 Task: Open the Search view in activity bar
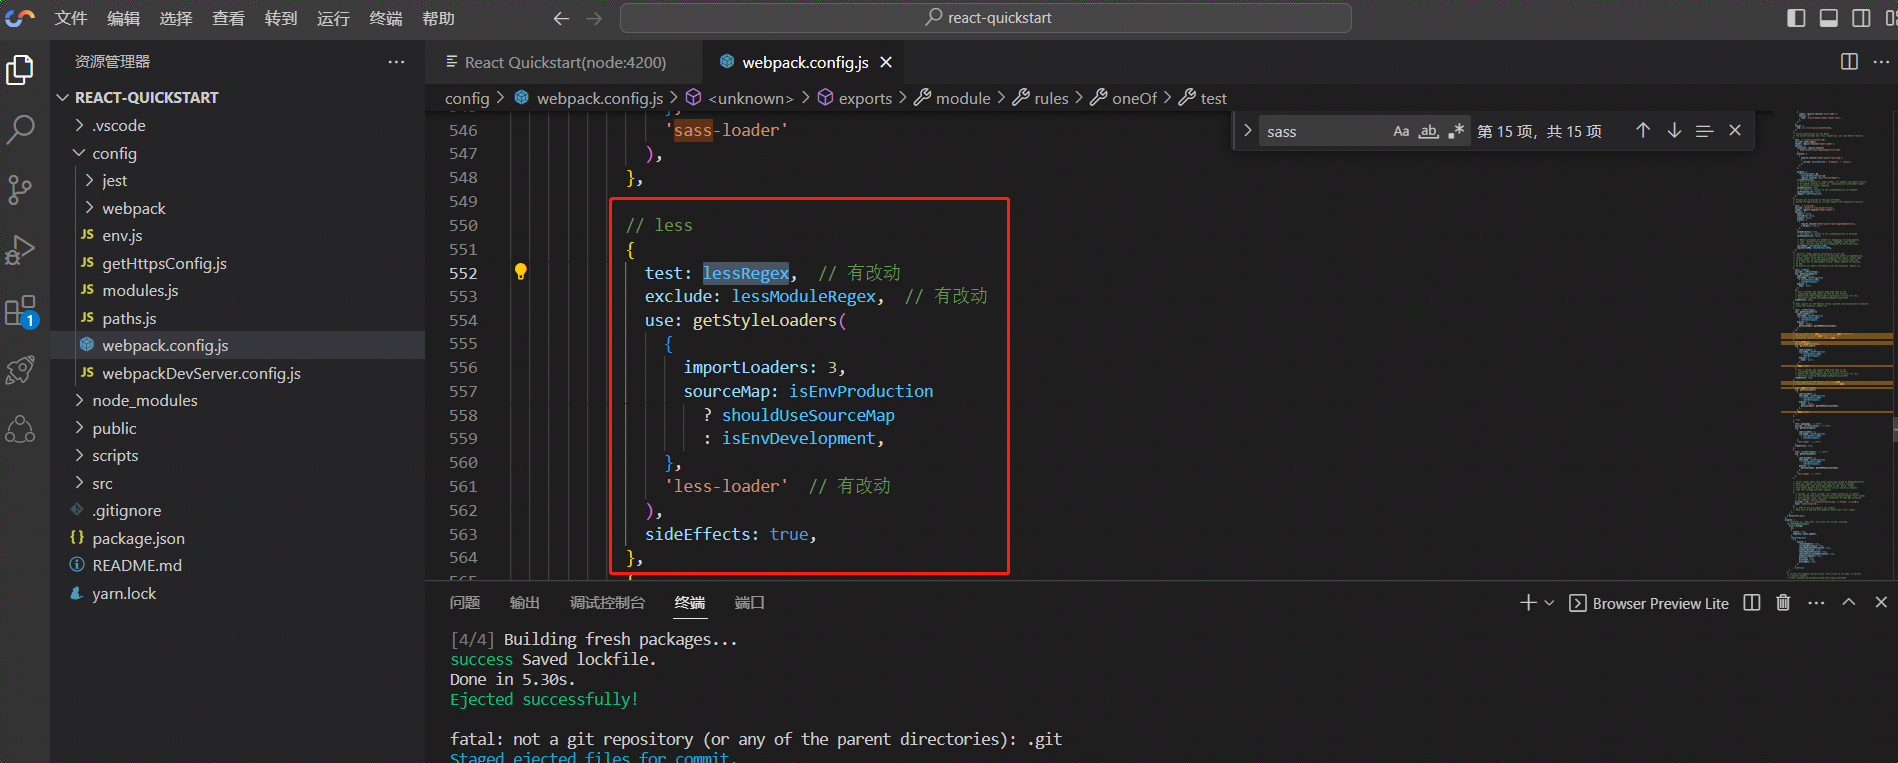pos(20,129)
